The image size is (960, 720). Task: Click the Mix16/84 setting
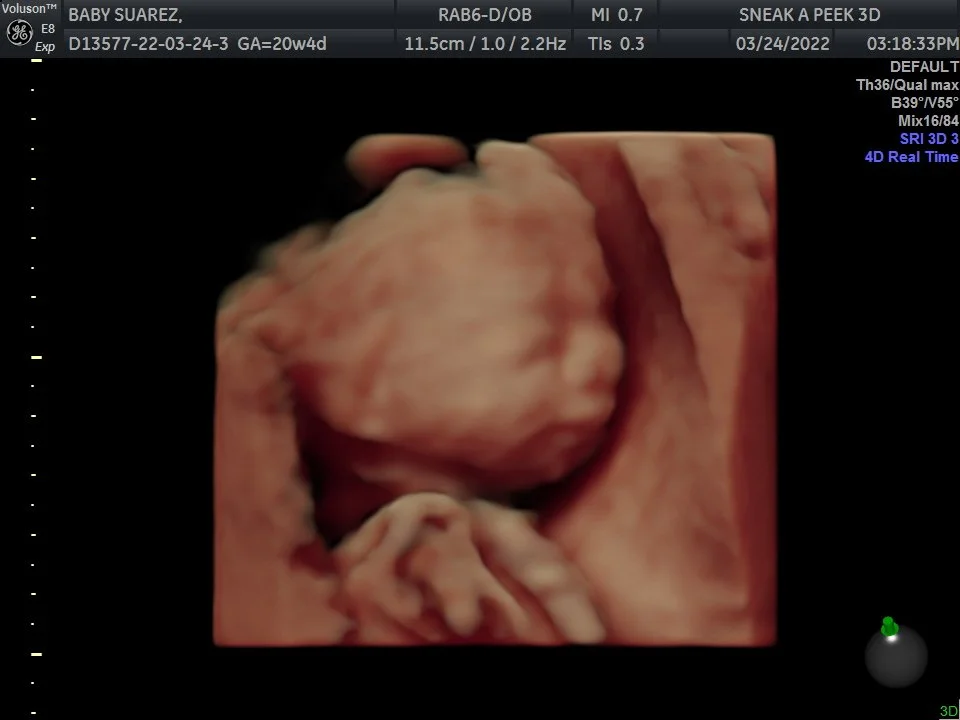point(928,121)
